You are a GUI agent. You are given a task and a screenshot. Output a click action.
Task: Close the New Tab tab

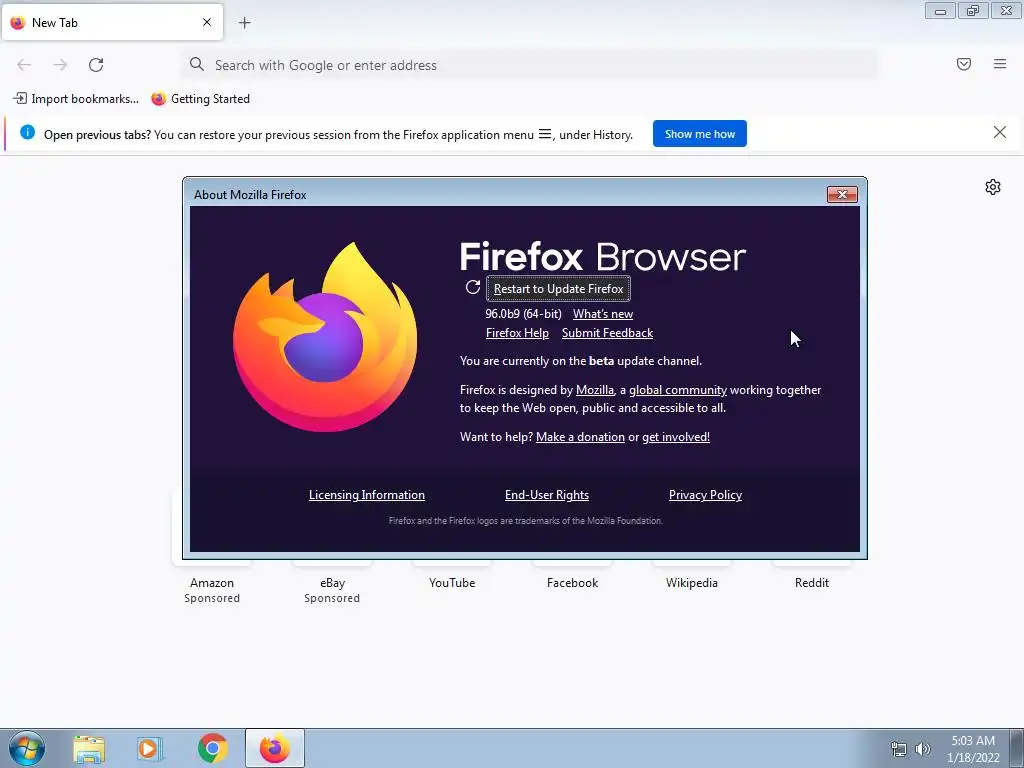(x=207, y=22)
